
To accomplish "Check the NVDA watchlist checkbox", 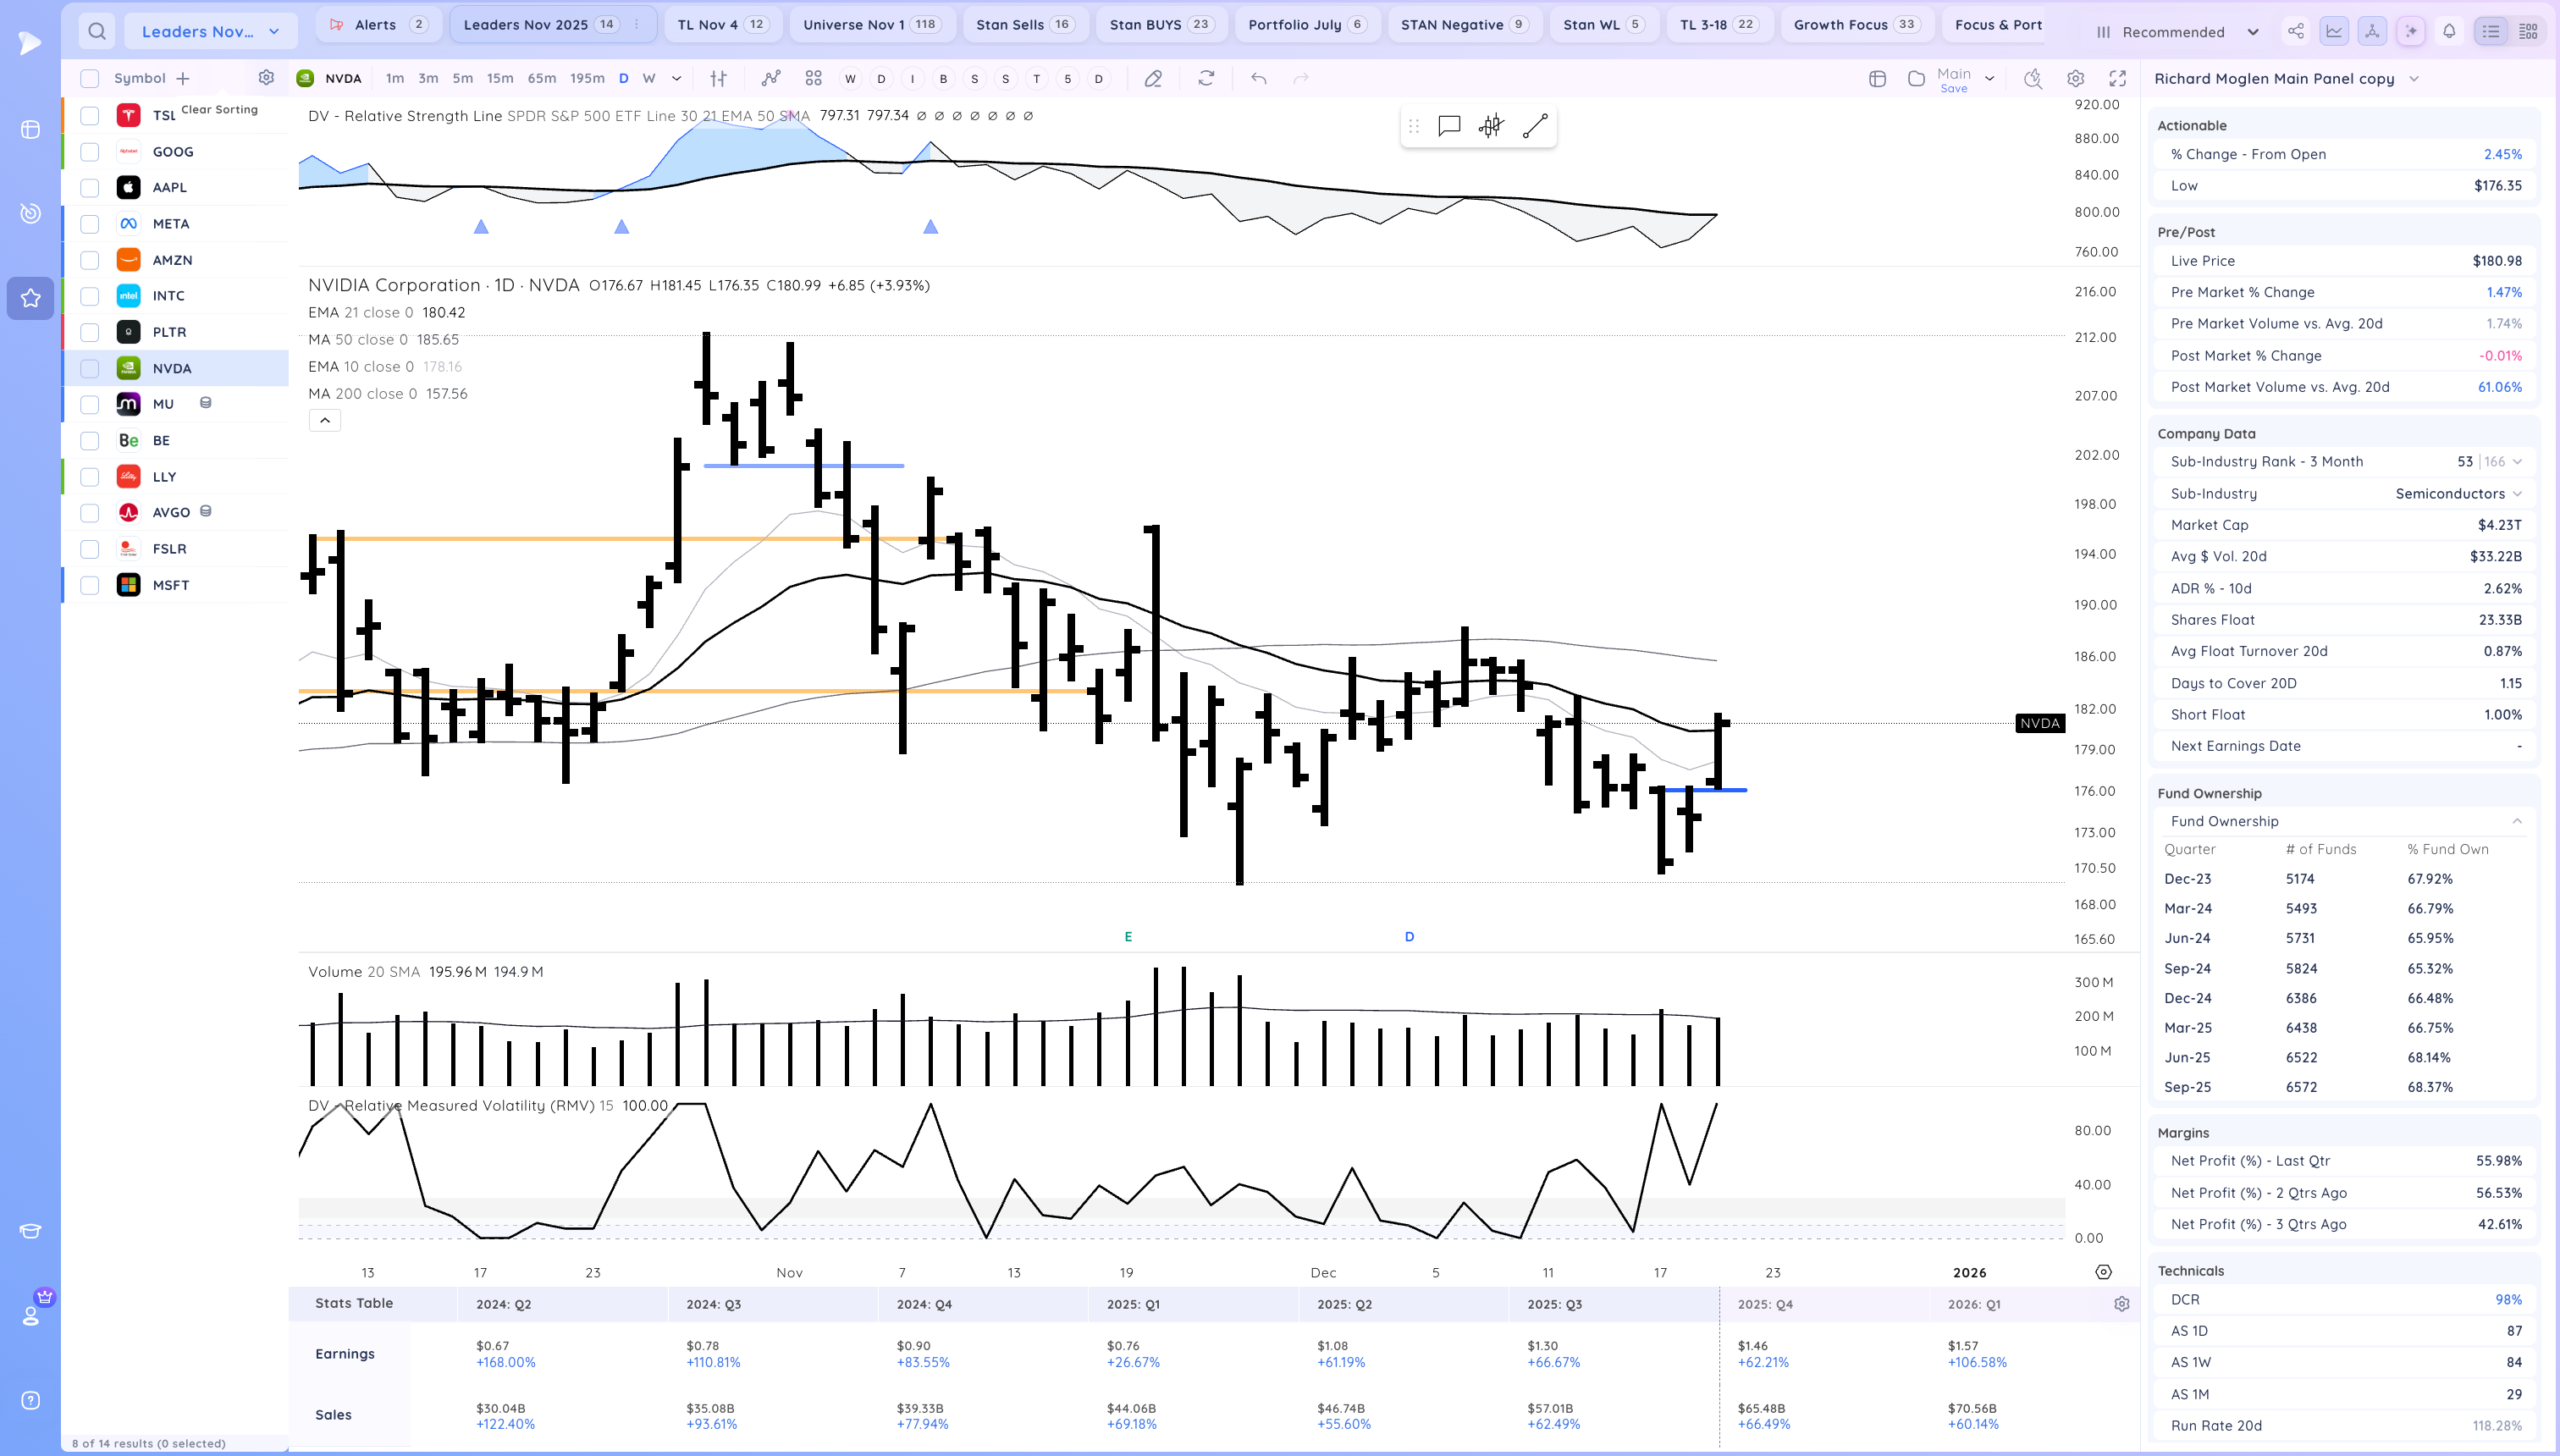I will pyautogui.click(x=90, y=368).
